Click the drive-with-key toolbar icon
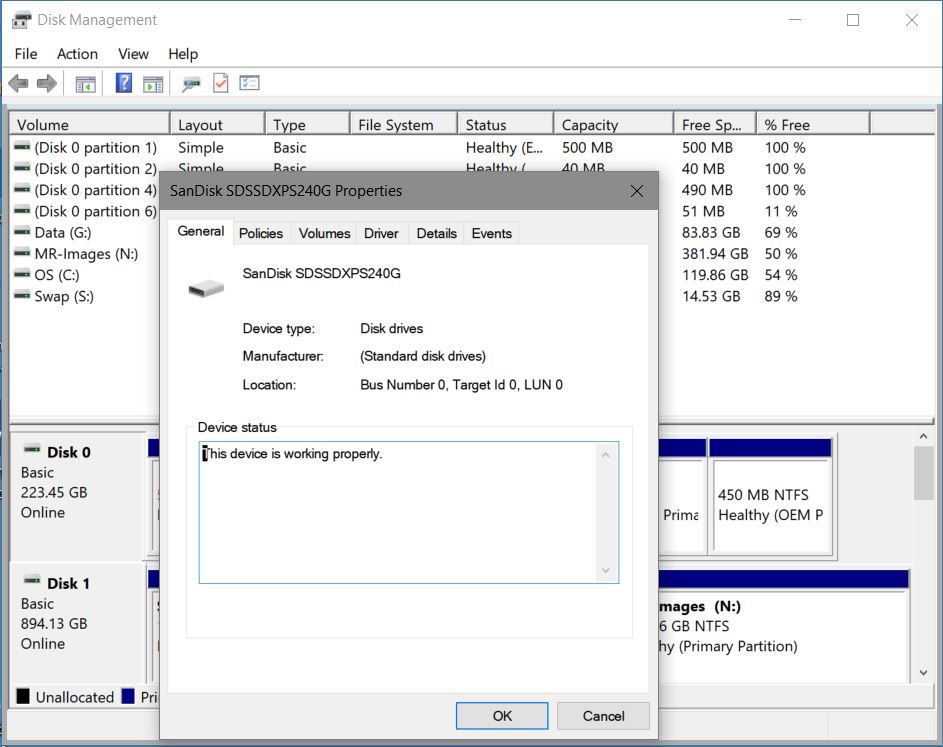 [191, 84]
